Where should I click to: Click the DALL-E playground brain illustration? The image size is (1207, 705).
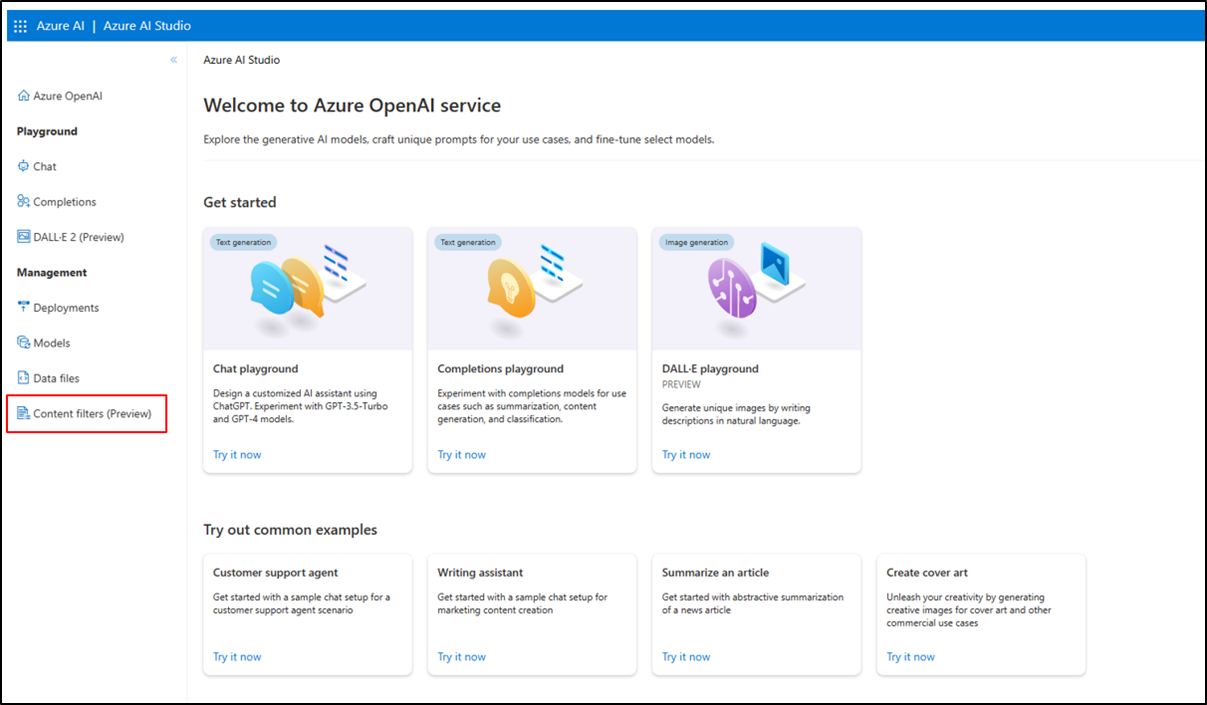pos(731,287)
